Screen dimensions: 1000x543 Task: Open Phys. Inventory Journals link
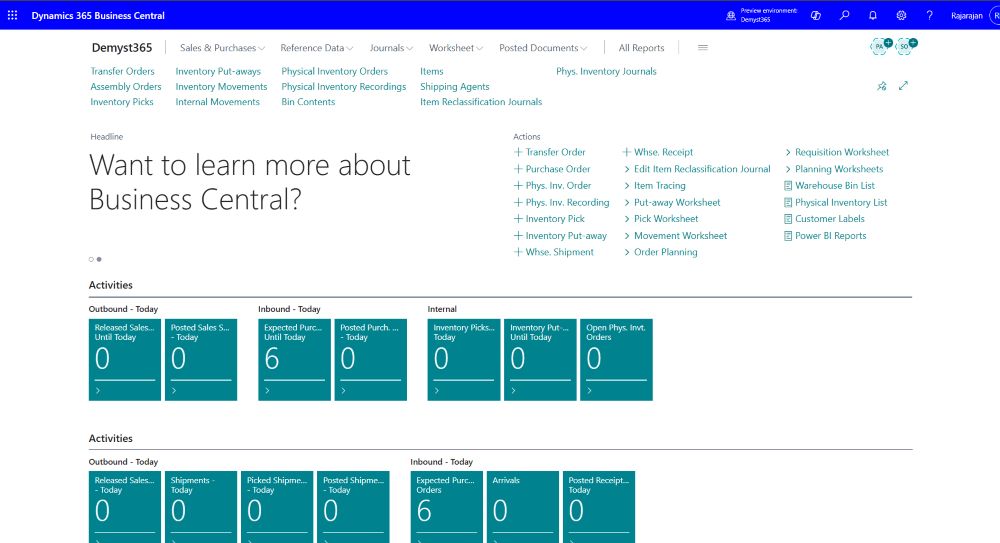pos(606,71)
